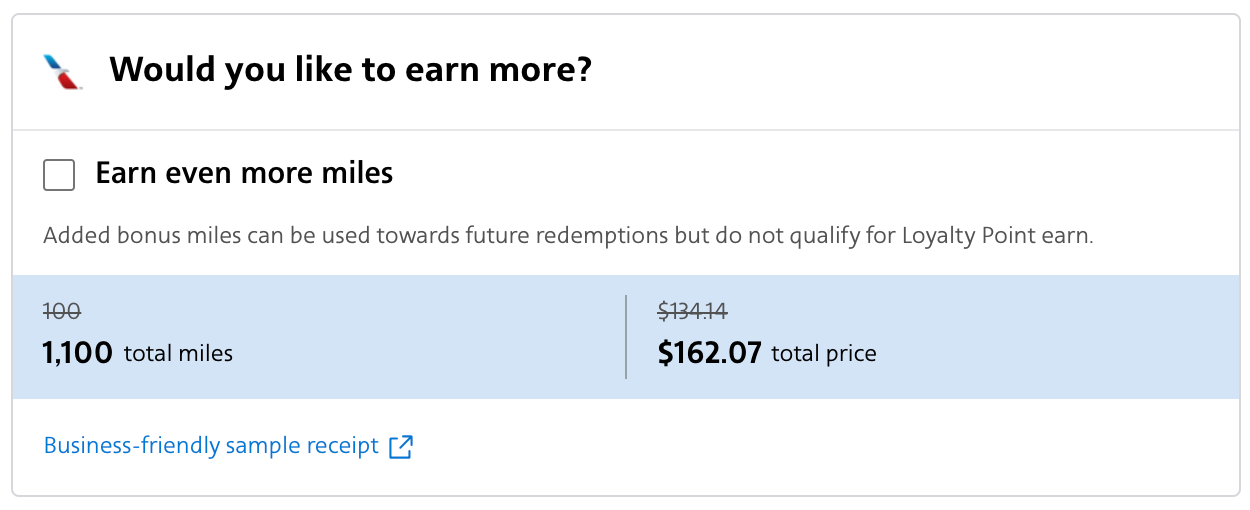Image resolution: width=1250 pixels, height=510 pixels.
Task: Click the American Airlines logo icon
Action: click(62, 72)
